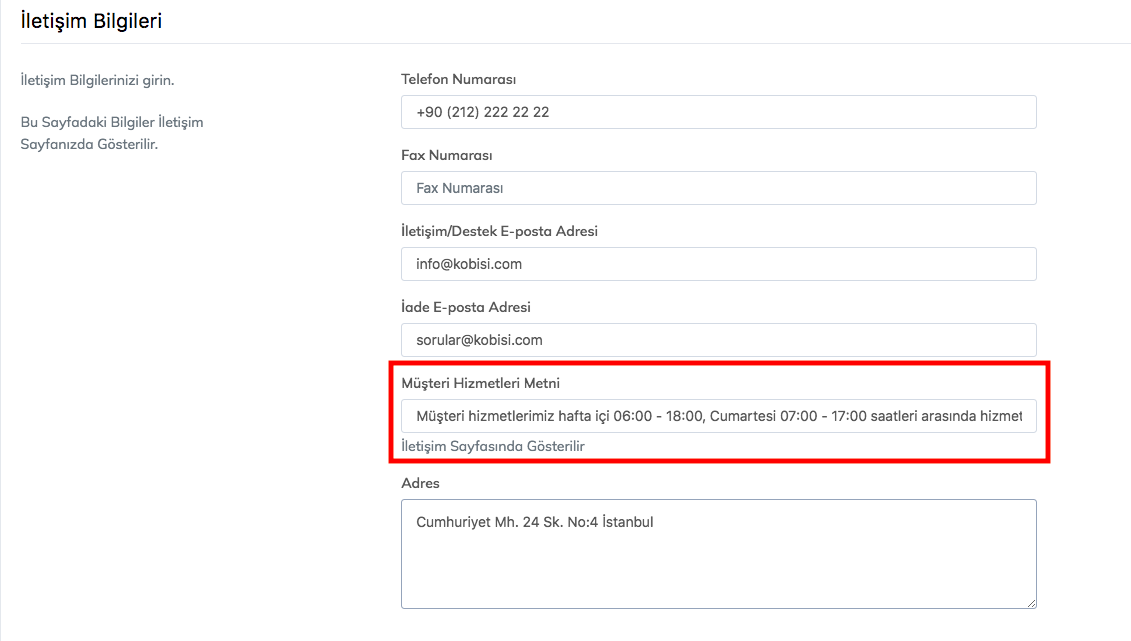Click the İletişim Bilgileri section heading
This screenshot has height=641, width=1131.
[x=91, y=20]
